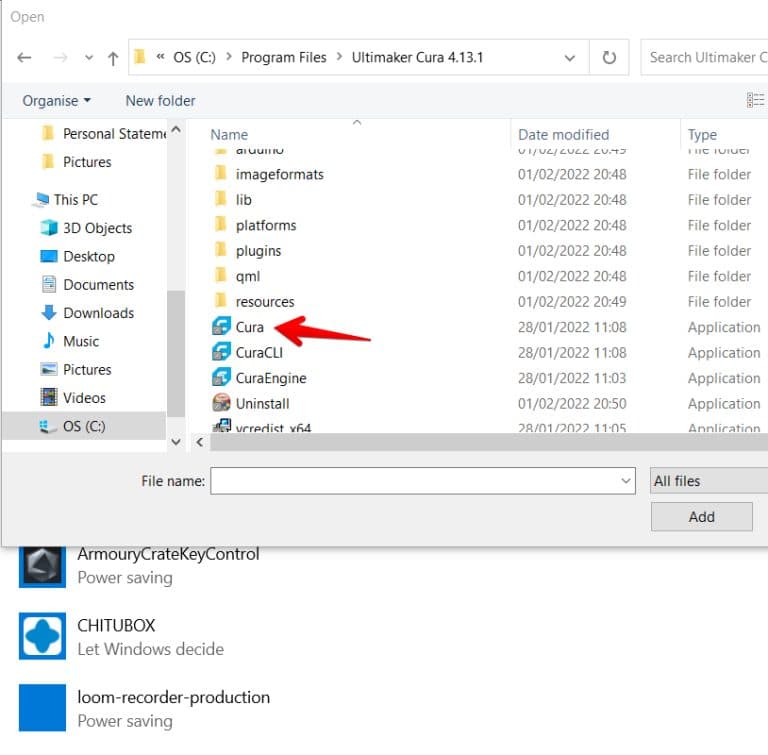Screen dimensions: 768x755
Task: Click Ultimaker Cura 4.13.1 breadcrumb
Action: [417, 58]
